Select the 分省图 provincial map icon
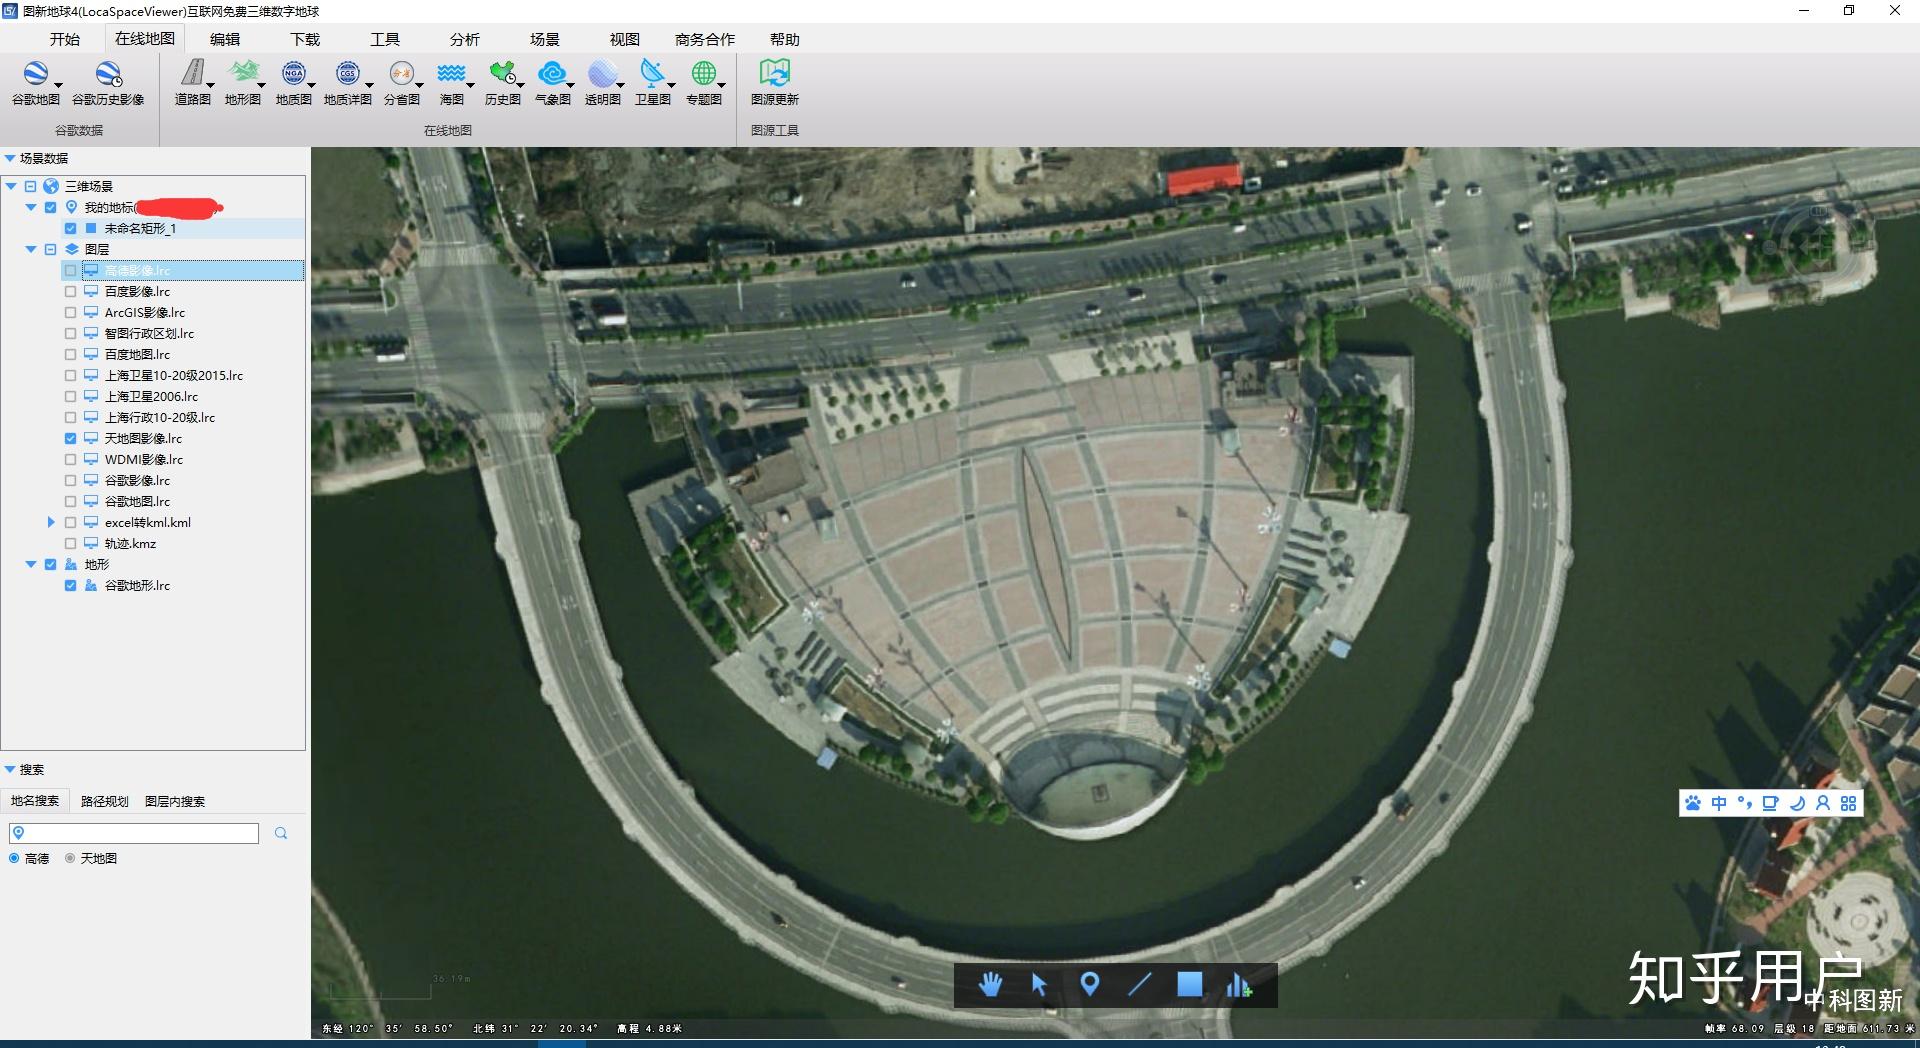The width and height of the screenshot is (1920, 1048). click(x=401, y=73)
